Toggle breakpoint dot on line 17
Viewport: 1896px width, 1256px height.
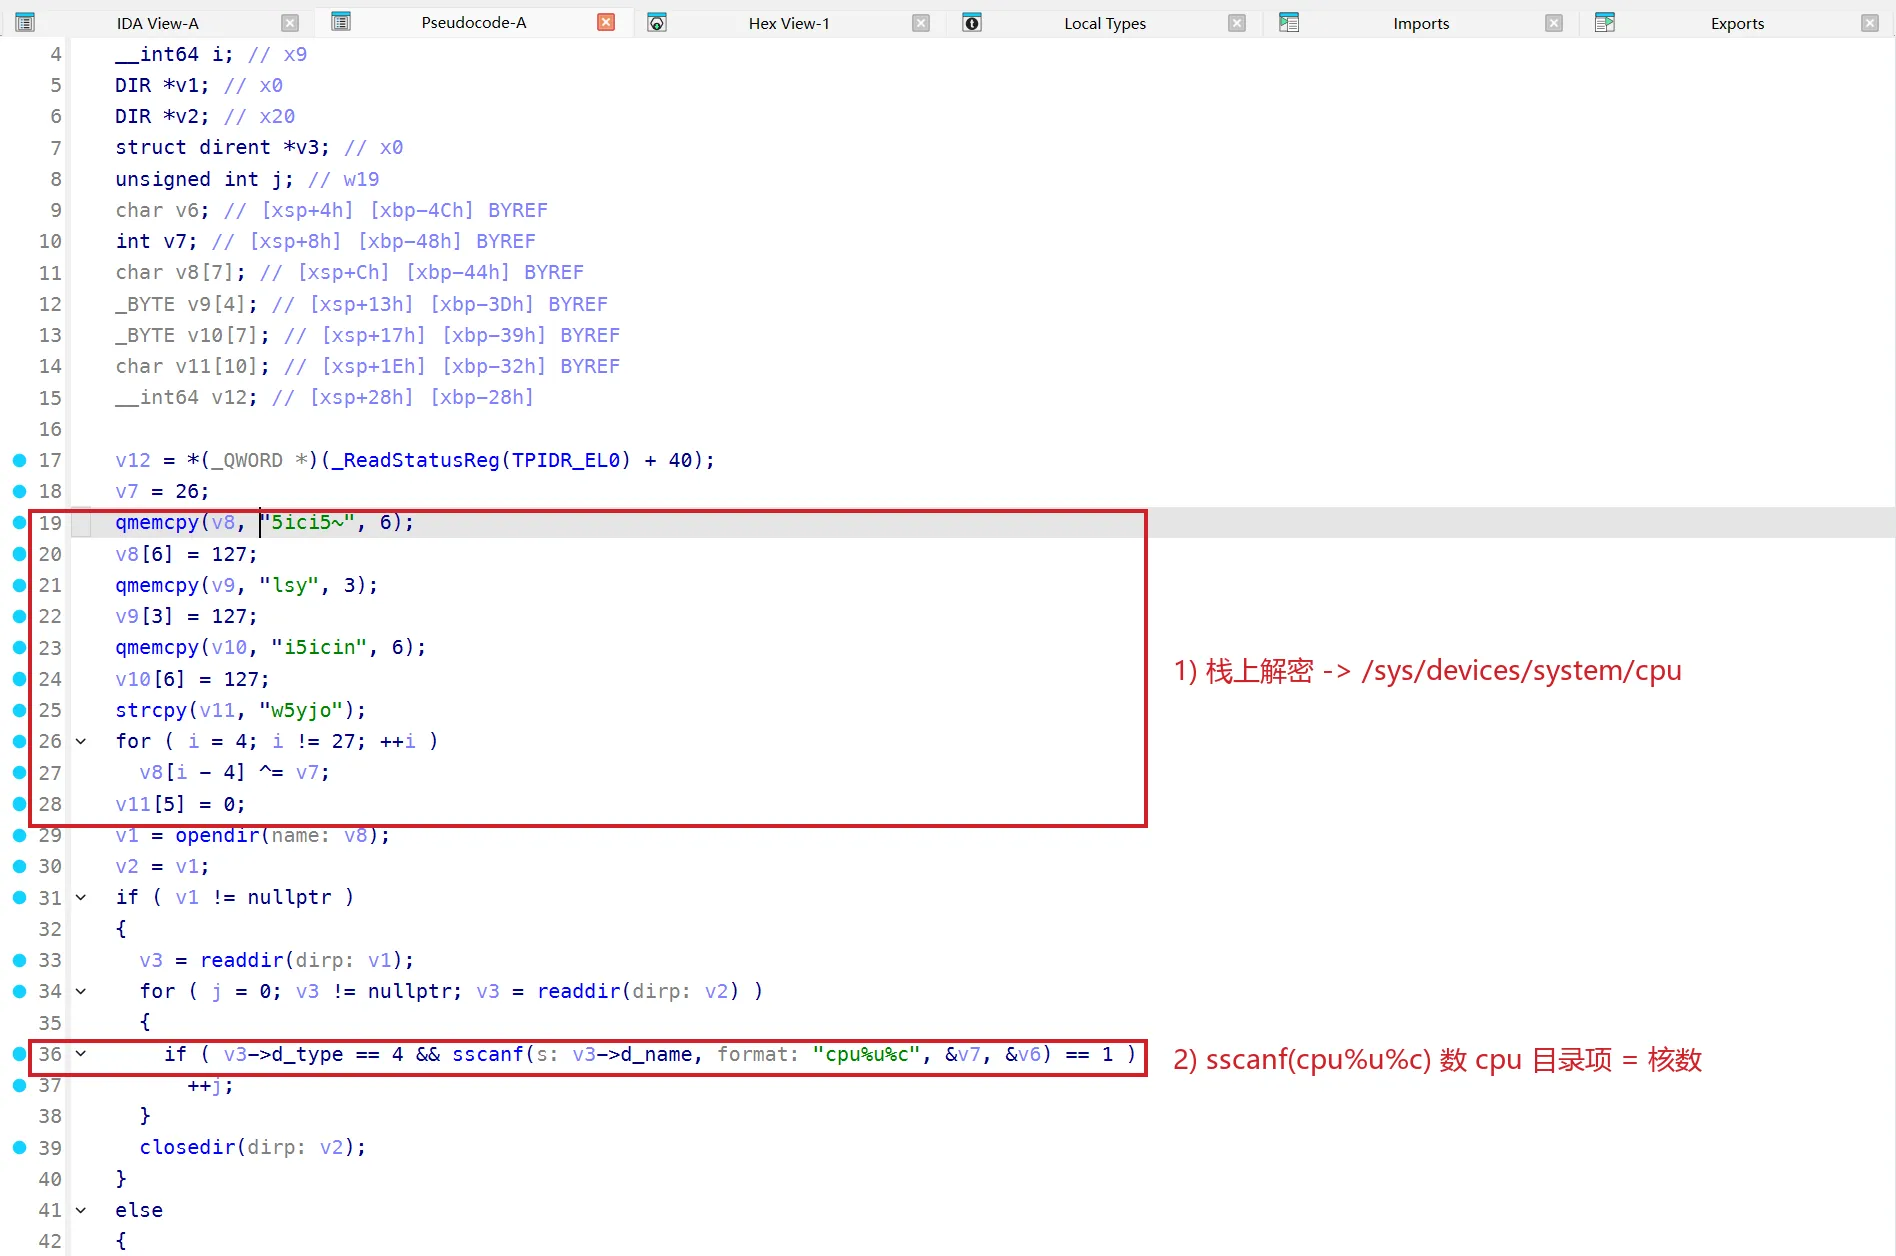click(19, 460)
